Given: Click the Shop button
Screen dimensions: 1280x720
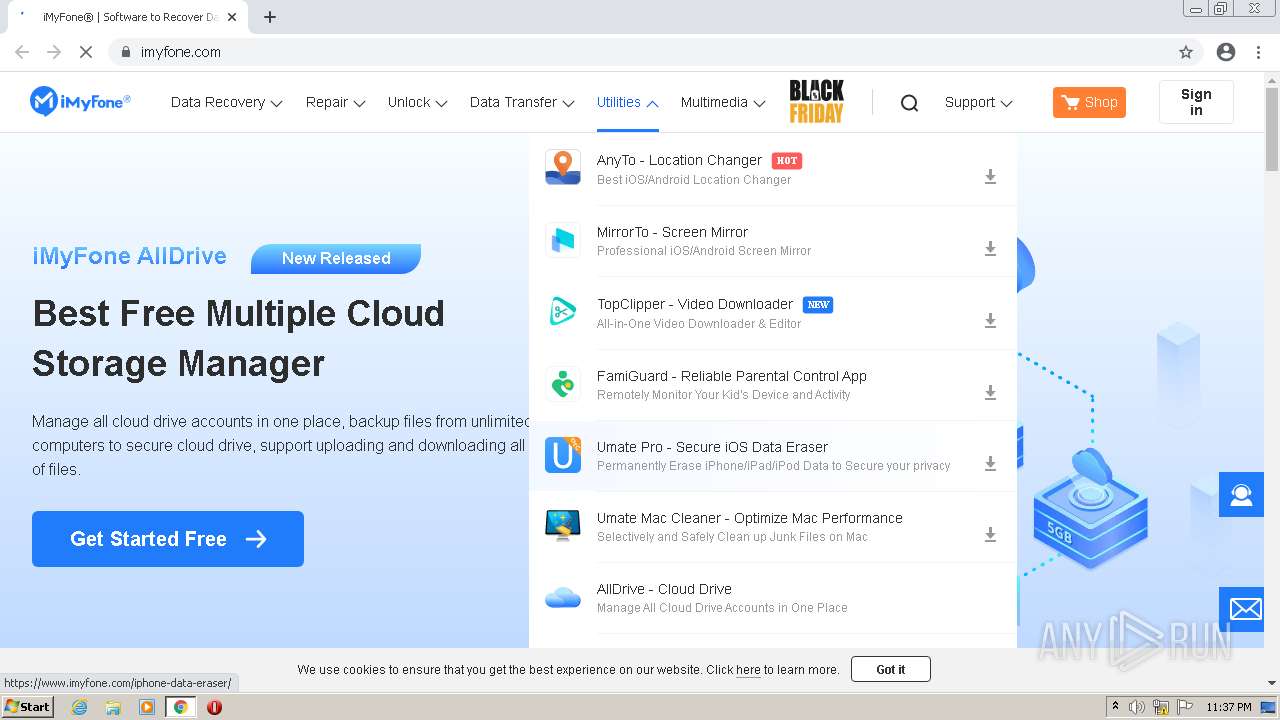Looking at the screenshot, I should (x=1089, y=102).
